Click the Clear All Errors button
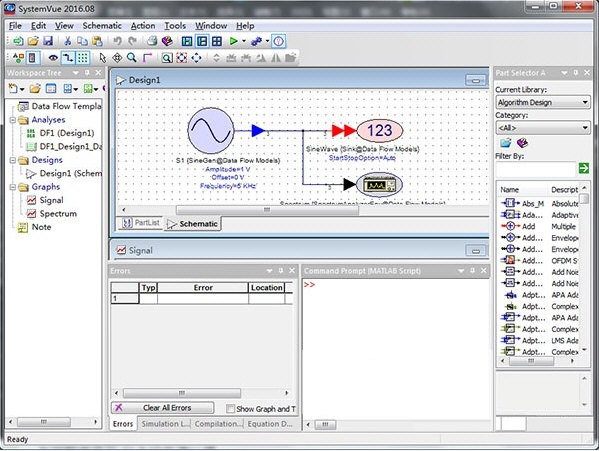599x451 pixels. [163, 408]
